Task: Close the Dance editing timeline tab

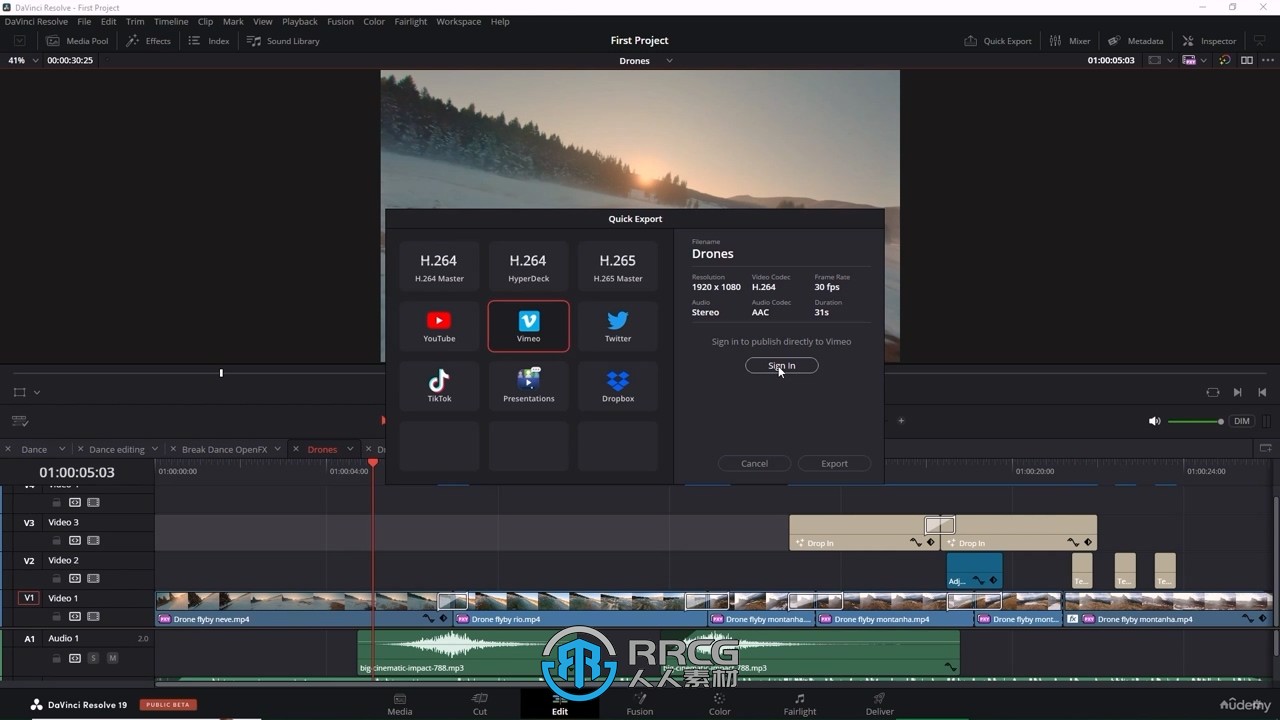Action: tap(81, 449)
